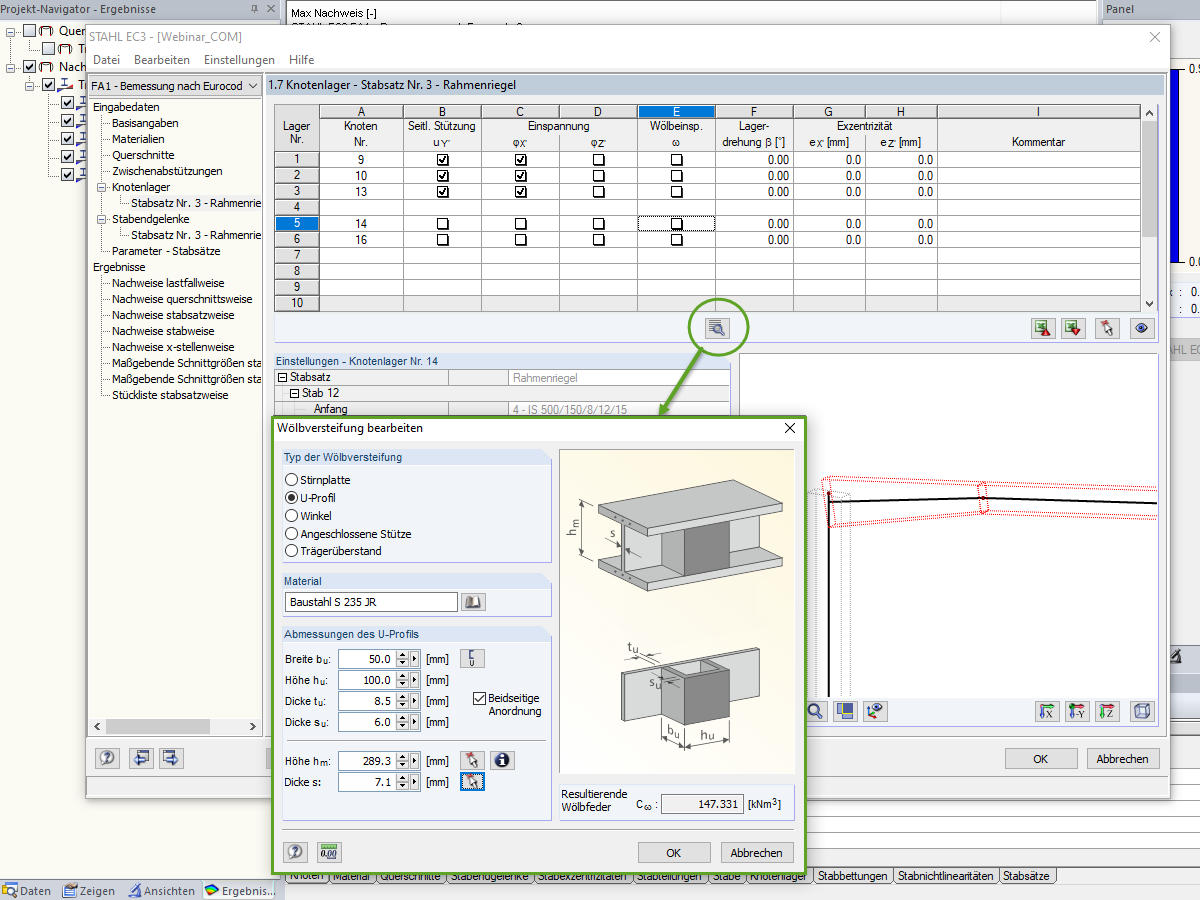
Task: Click rendering mode icon under graphic view
Action: coord(846,711)
